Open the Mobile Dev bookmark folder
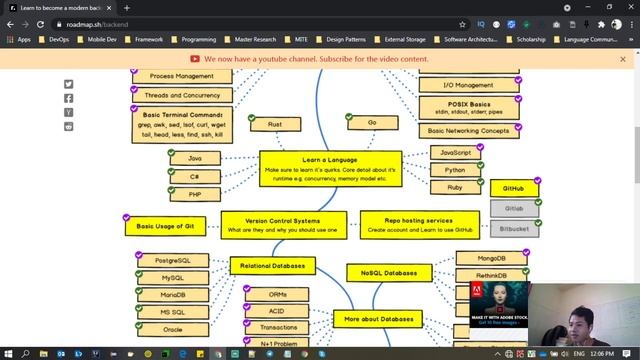The height and width of the screenshot is (360, 640). (97, 40)
